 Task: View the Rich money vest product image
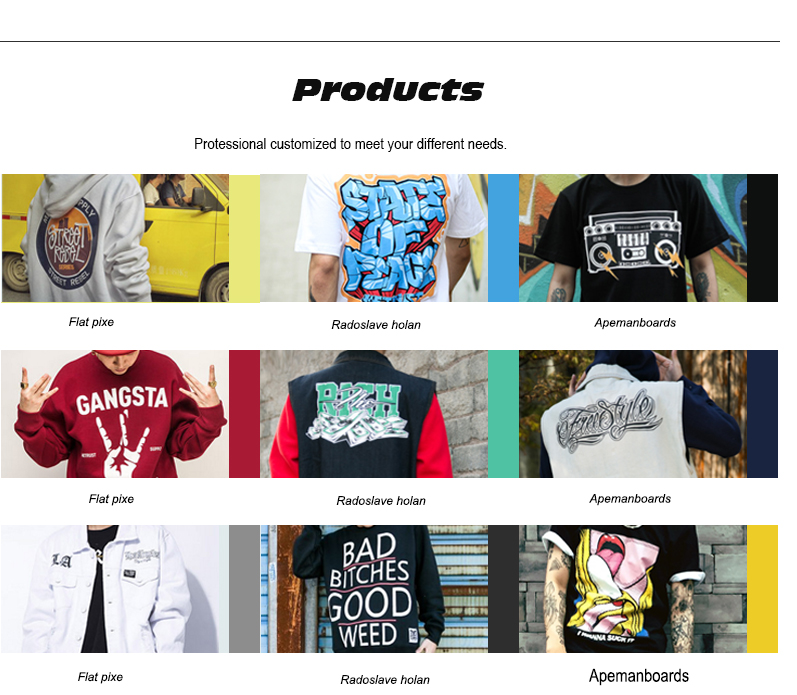(x=374, y=414)
